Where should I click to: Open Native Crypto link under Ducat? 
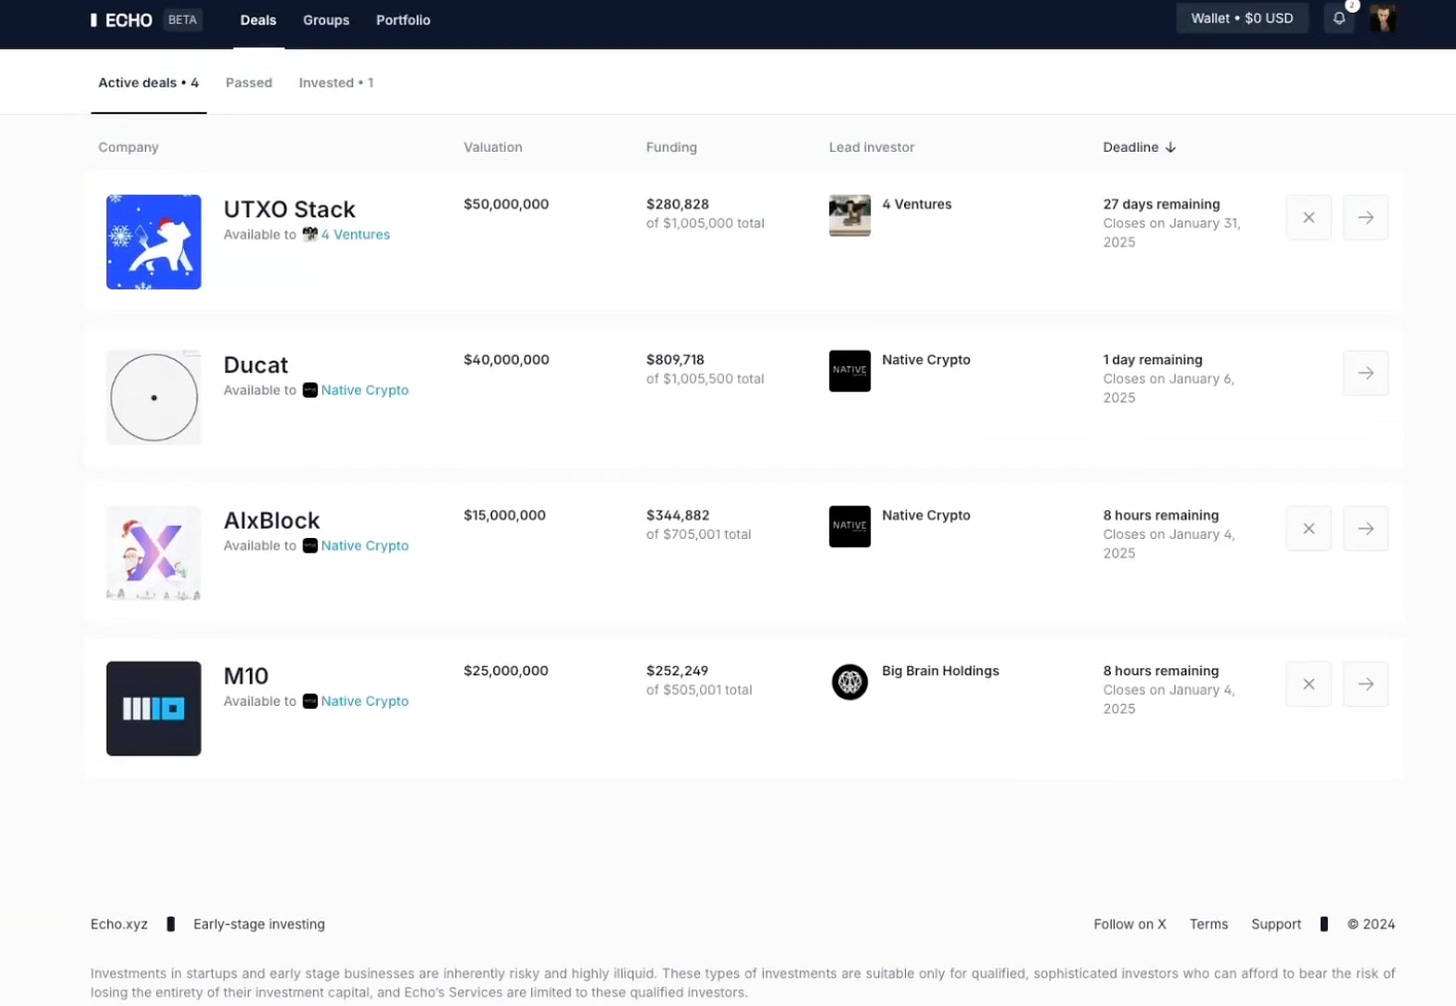pyautogui.click(x=364, y=390)
